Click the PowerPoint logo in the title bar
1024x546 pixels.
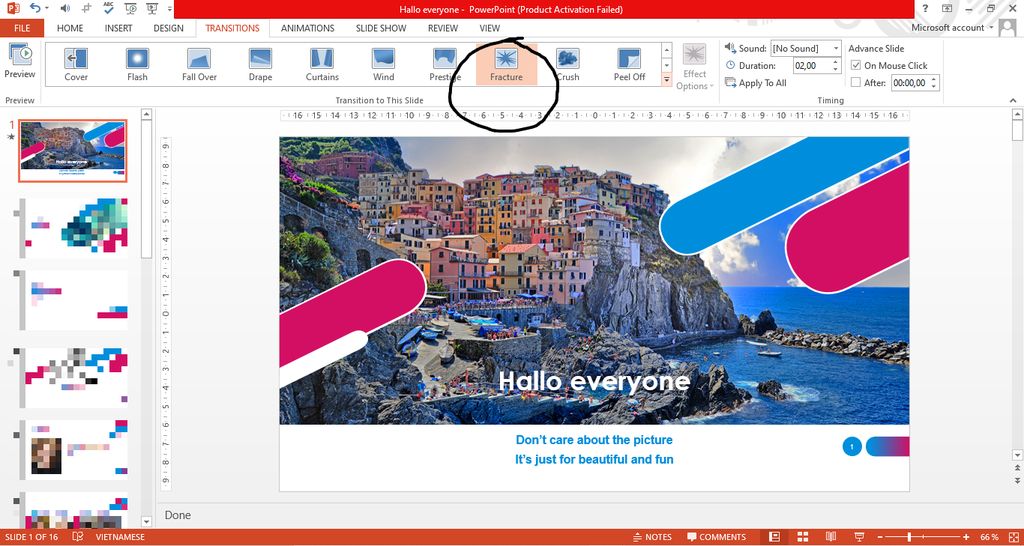click(12, 8)
